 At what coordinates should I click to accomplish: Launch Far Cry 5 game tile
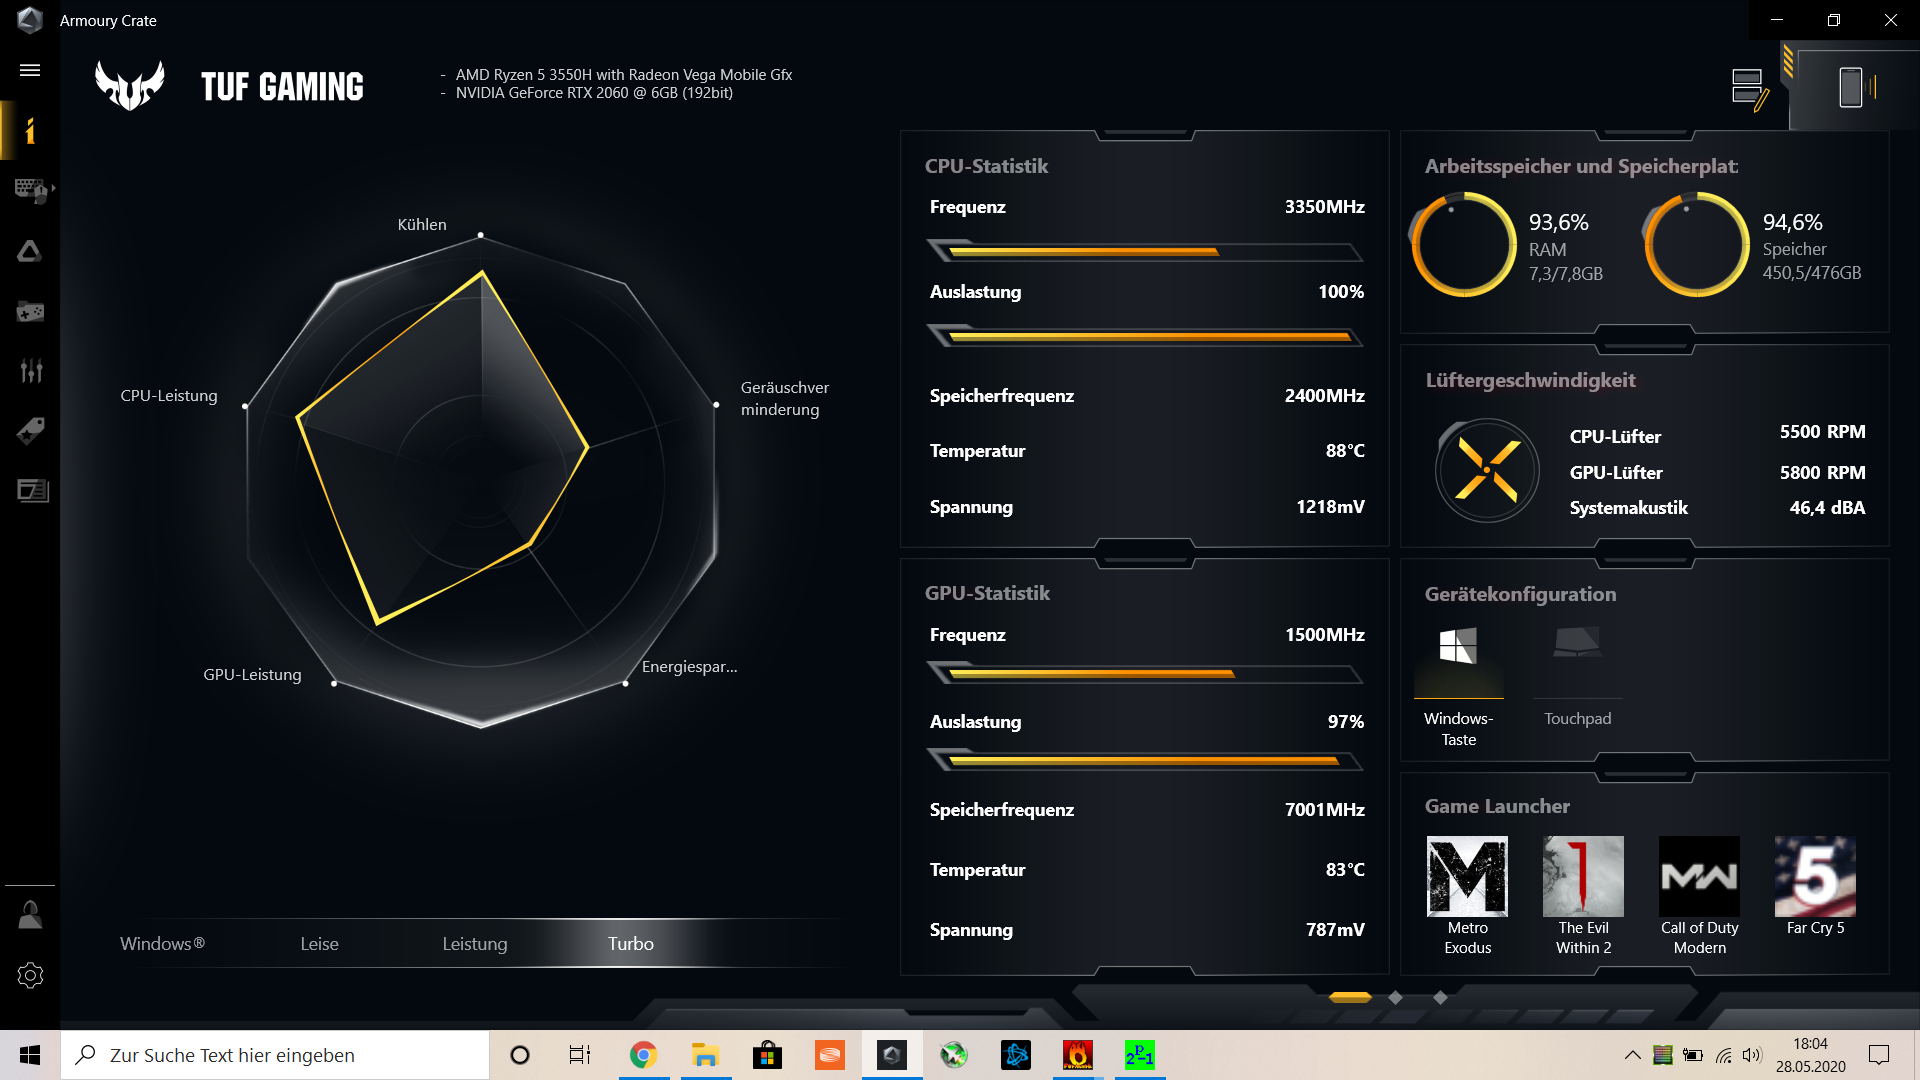coord(1815,877)
